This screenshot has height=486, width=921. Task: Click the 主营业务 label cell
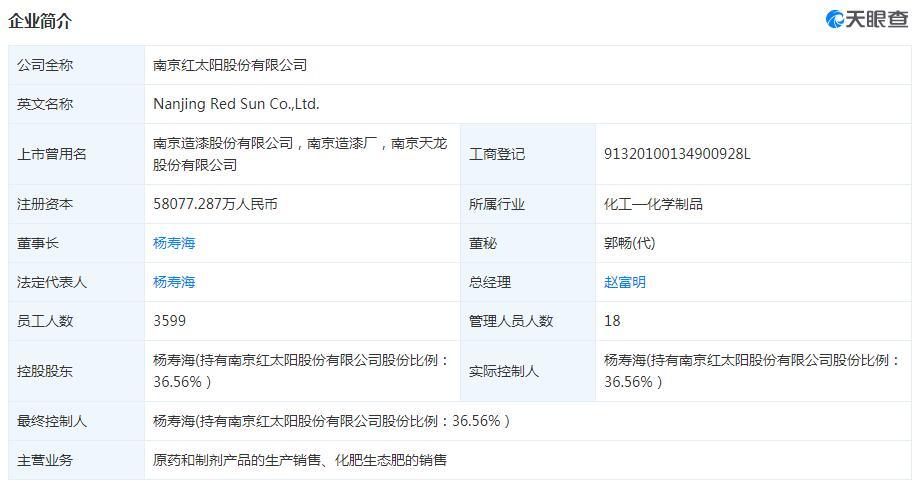[76, 460]
